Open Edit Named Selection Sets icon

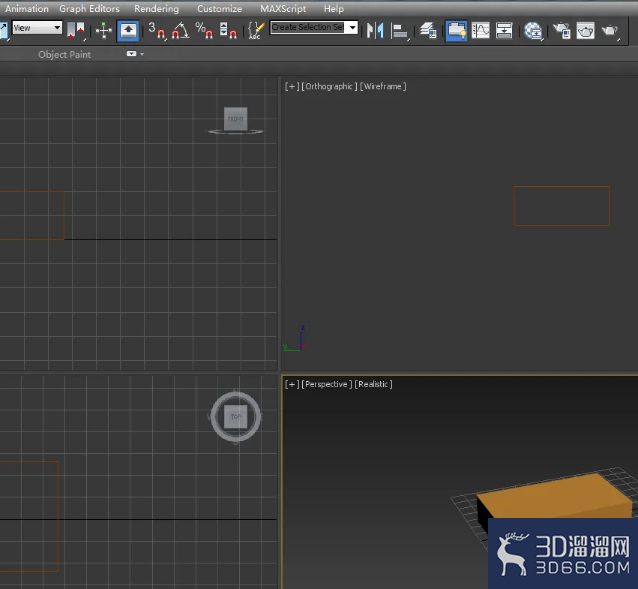click(x=256, y=31)
